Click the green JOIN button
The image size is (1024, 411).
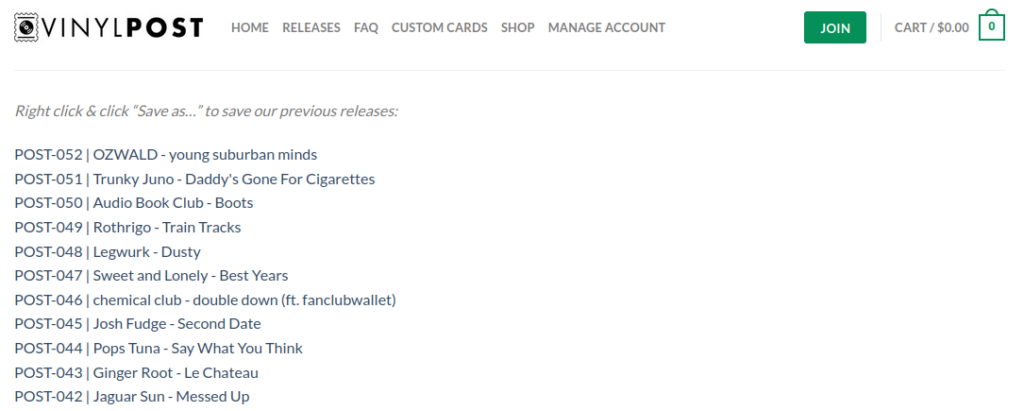[x=835, y=27]
